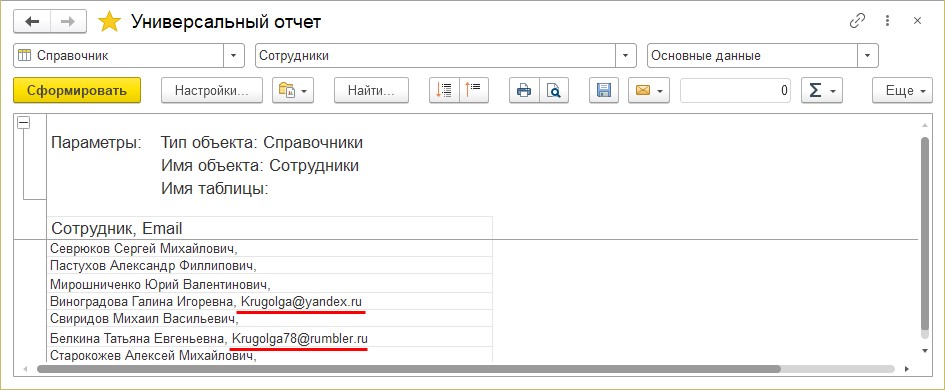Image resolution: width=945 pixels, height=390 pixels.
Task: Click the vertical scrollbar up arrow
Action: point(925,125)
